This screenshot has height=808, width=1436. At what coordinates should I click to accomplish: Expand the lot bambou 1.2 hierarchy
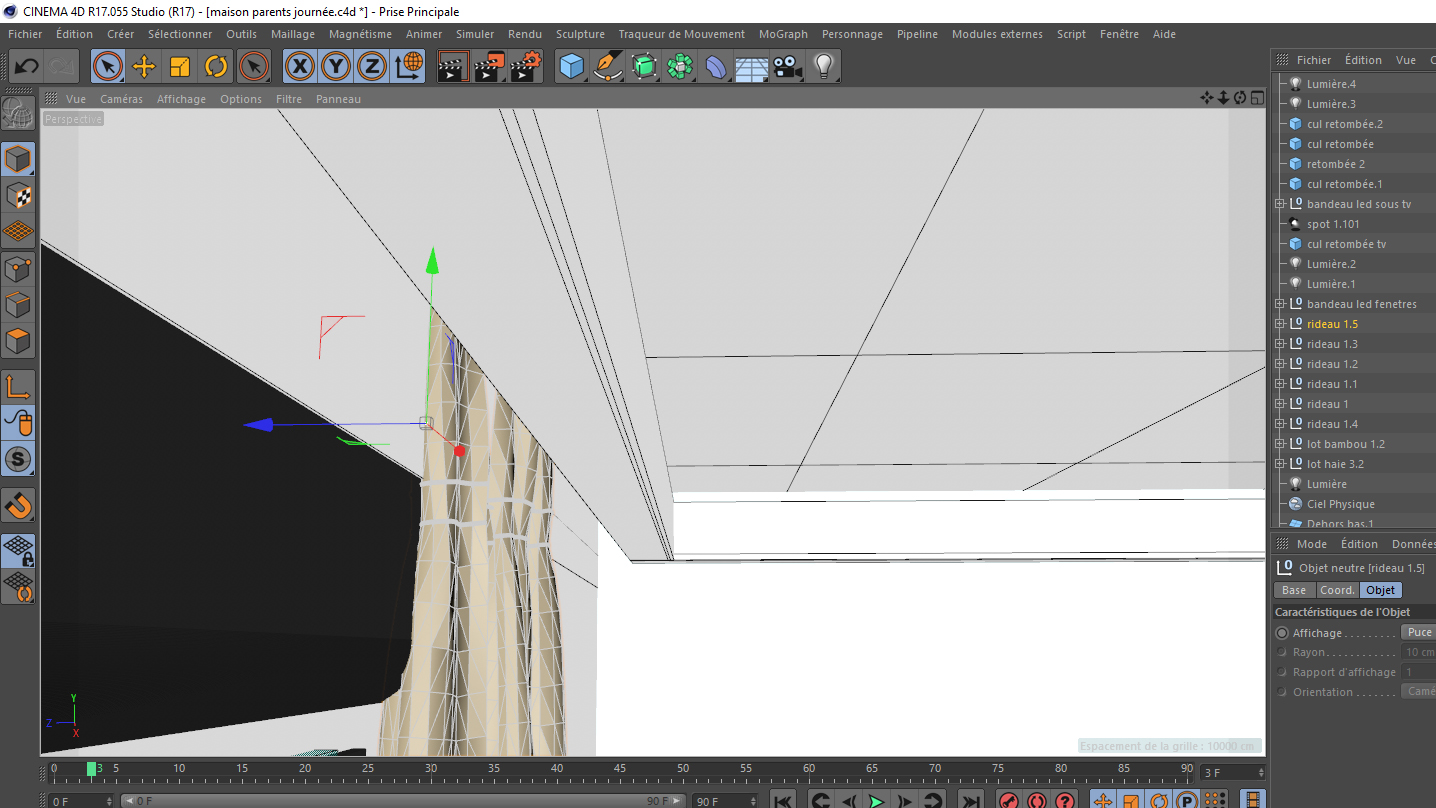coord(1279,444)
